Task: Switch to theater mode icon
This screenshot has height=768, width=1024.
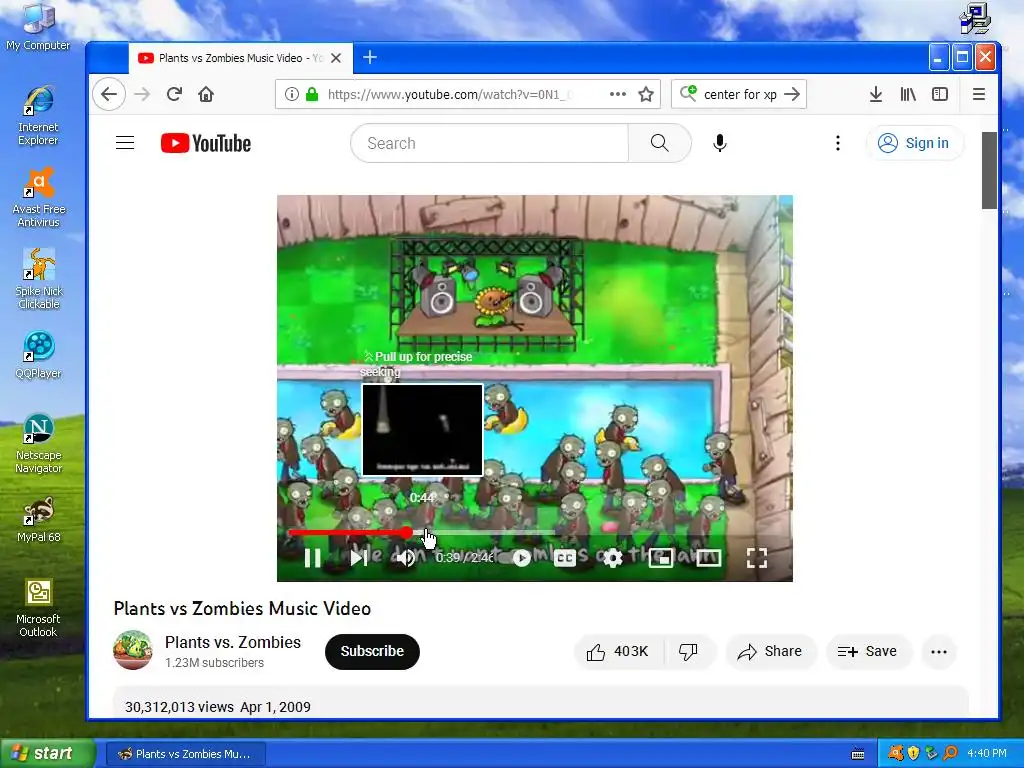Action: pos(709,558)
